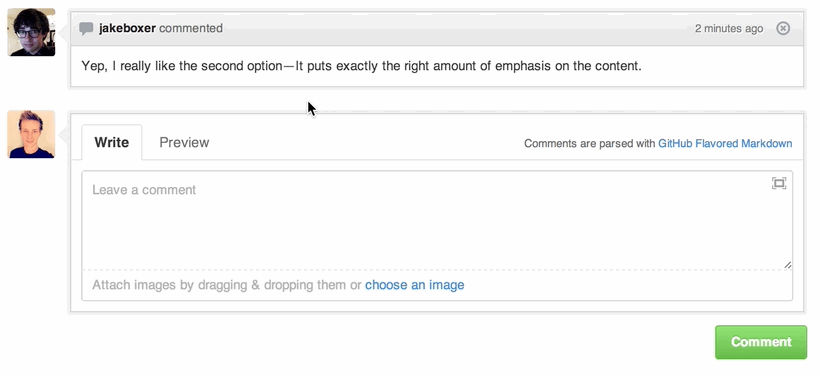This screenshot has height=376, width=820.
Task: Open the jakeboxer username link
Action: (x=127, y=28)
